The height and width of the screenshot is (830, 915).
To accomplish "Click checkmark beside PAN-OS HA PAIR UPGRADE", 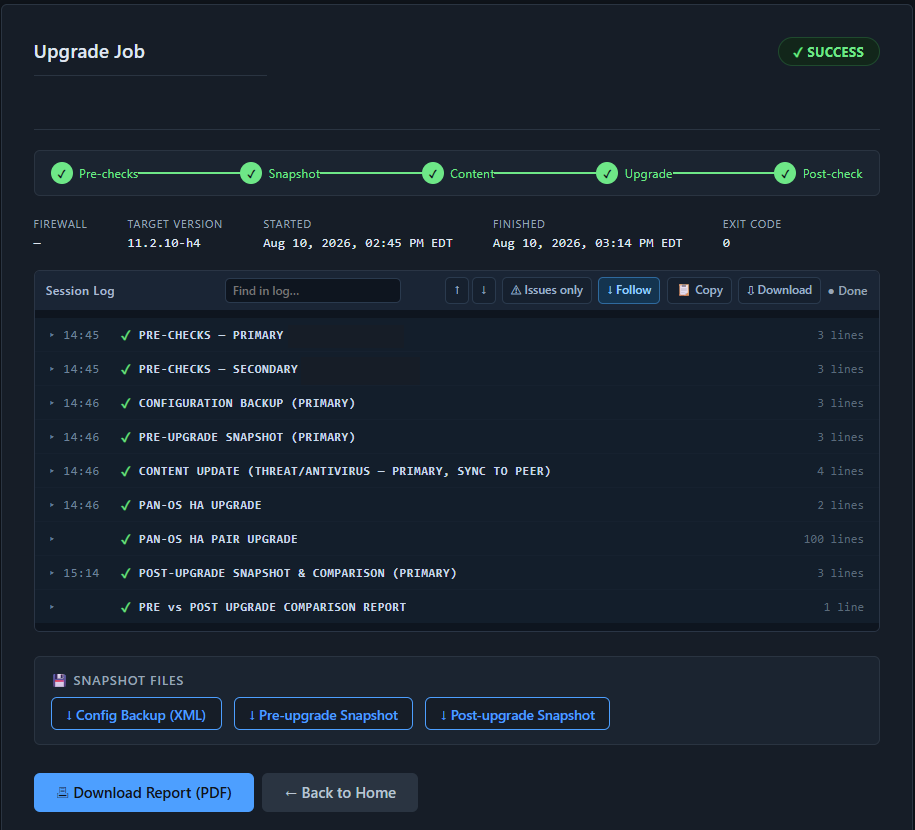I will coord(125,539).
